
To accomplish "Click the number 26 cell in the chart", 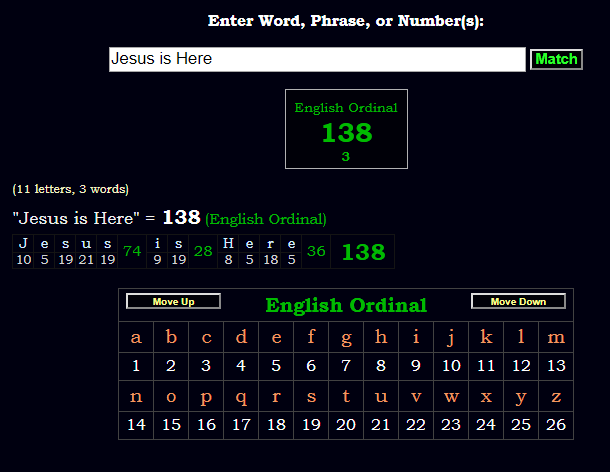I will (556, 425).
